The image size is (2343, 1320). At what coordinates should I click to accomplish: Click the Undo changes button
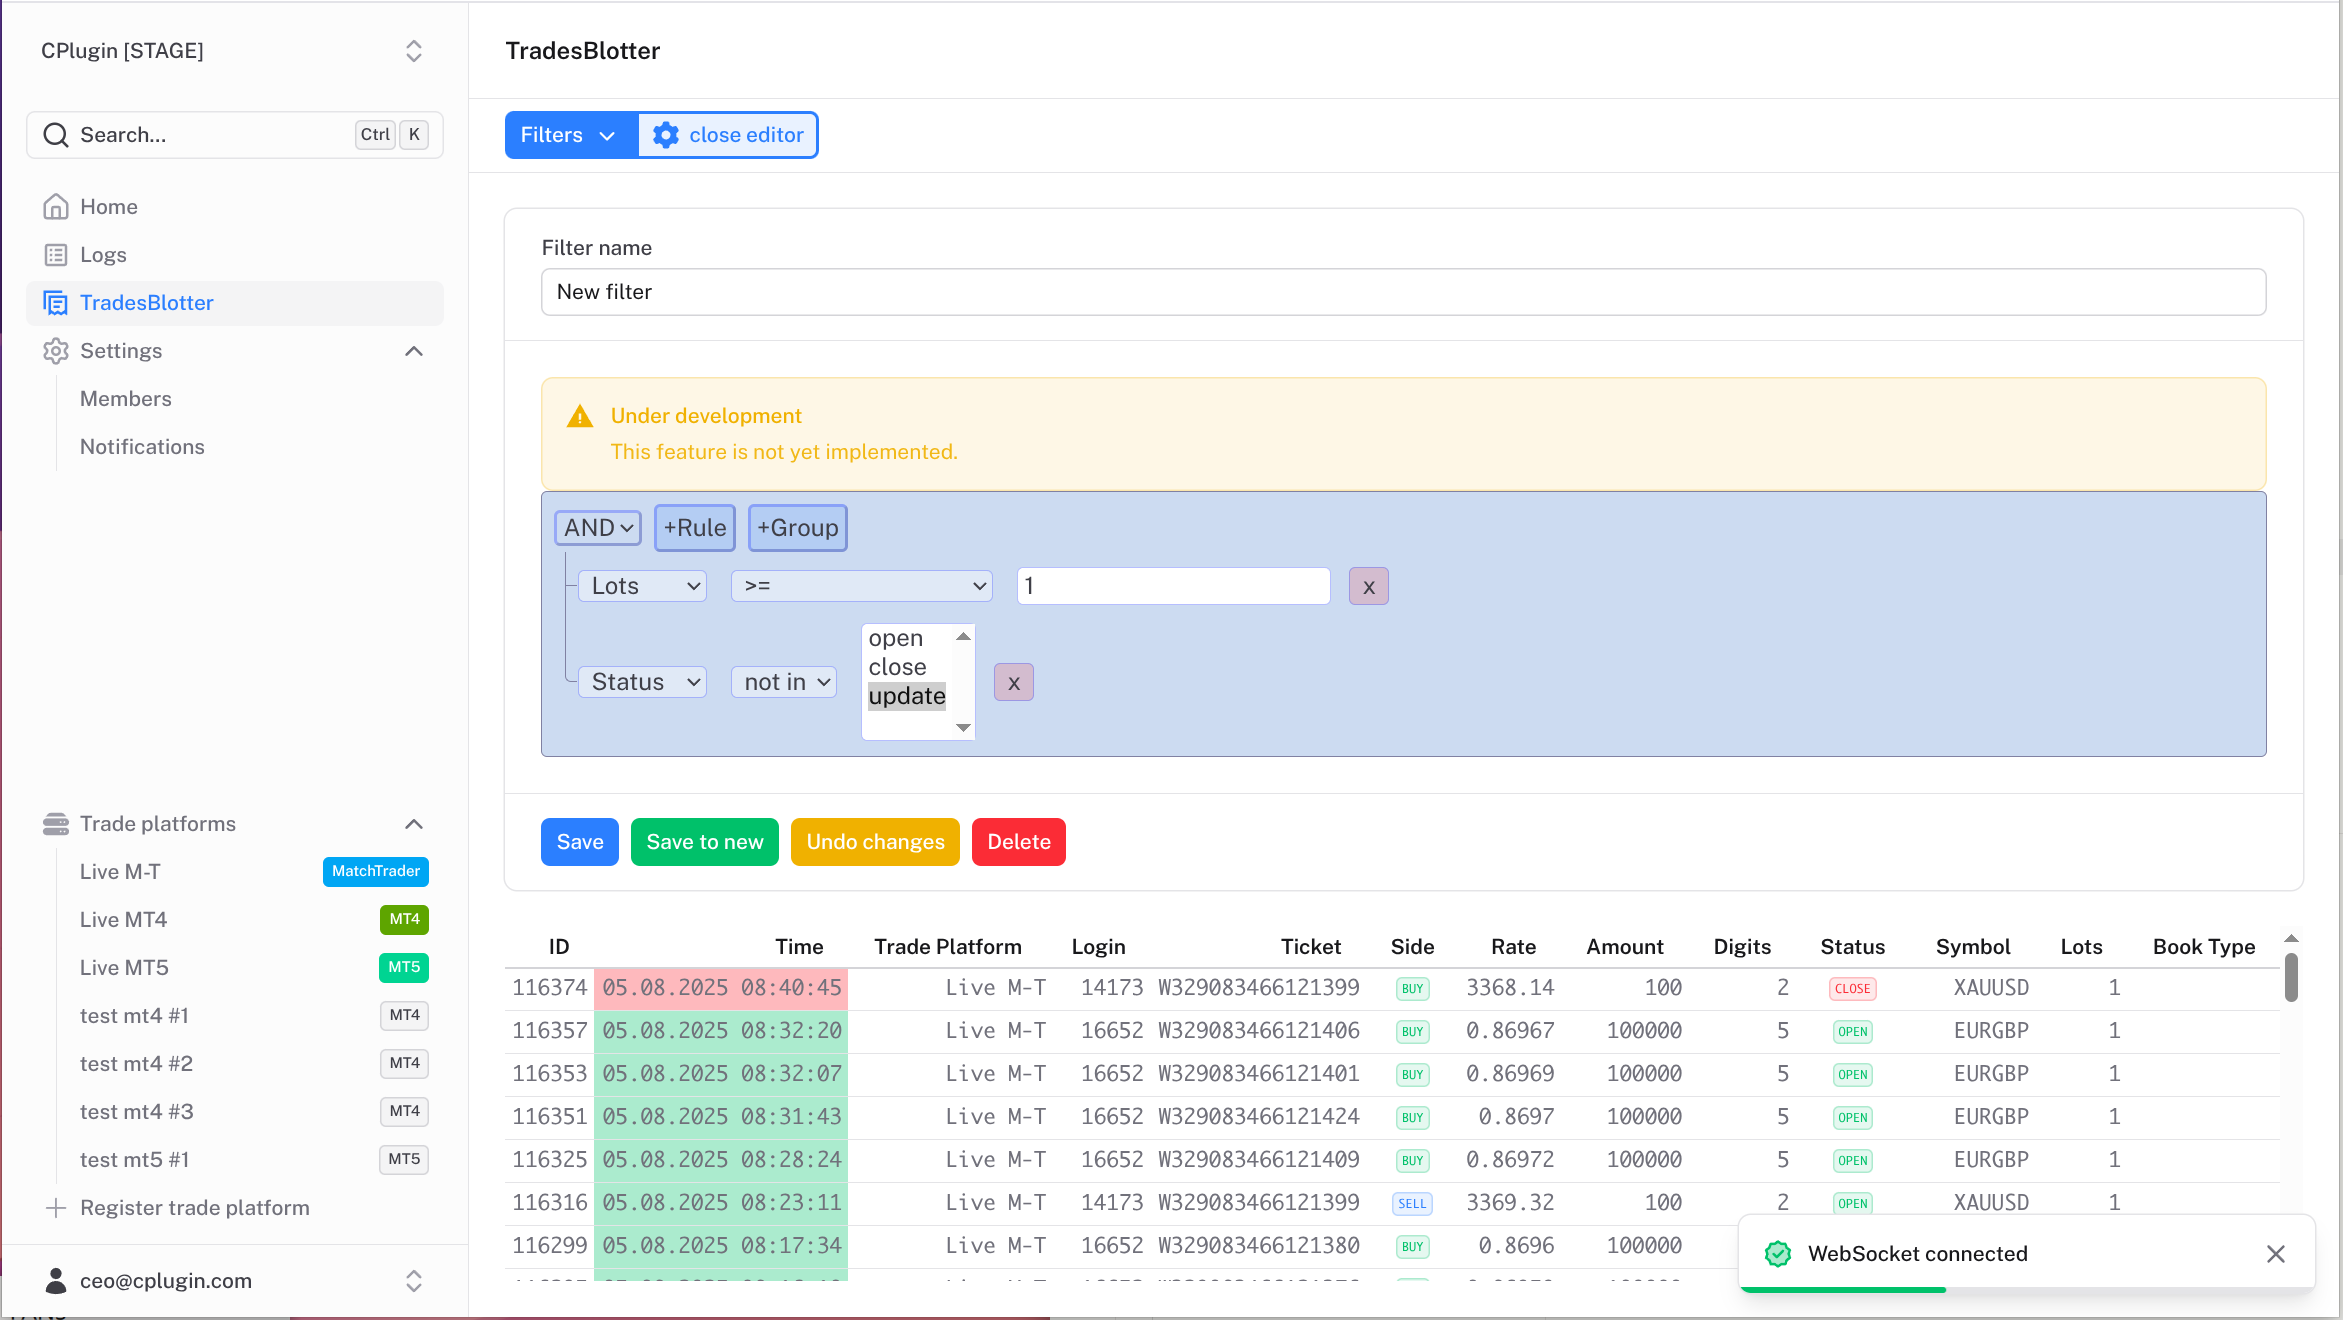pyautogui.click(x=875, y=842)
